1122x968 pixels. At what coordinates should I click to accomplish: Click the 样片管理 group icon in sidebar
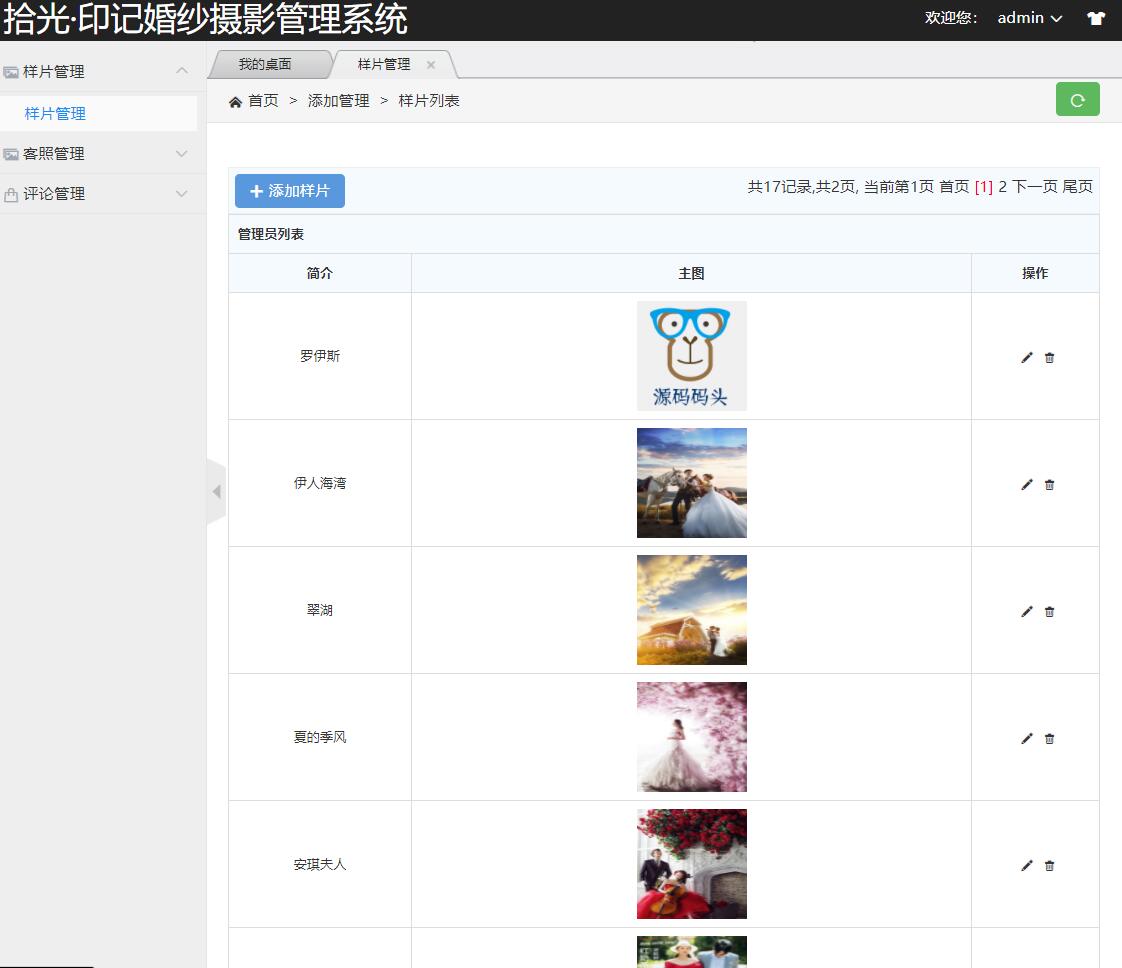click(x=11, y=72)
